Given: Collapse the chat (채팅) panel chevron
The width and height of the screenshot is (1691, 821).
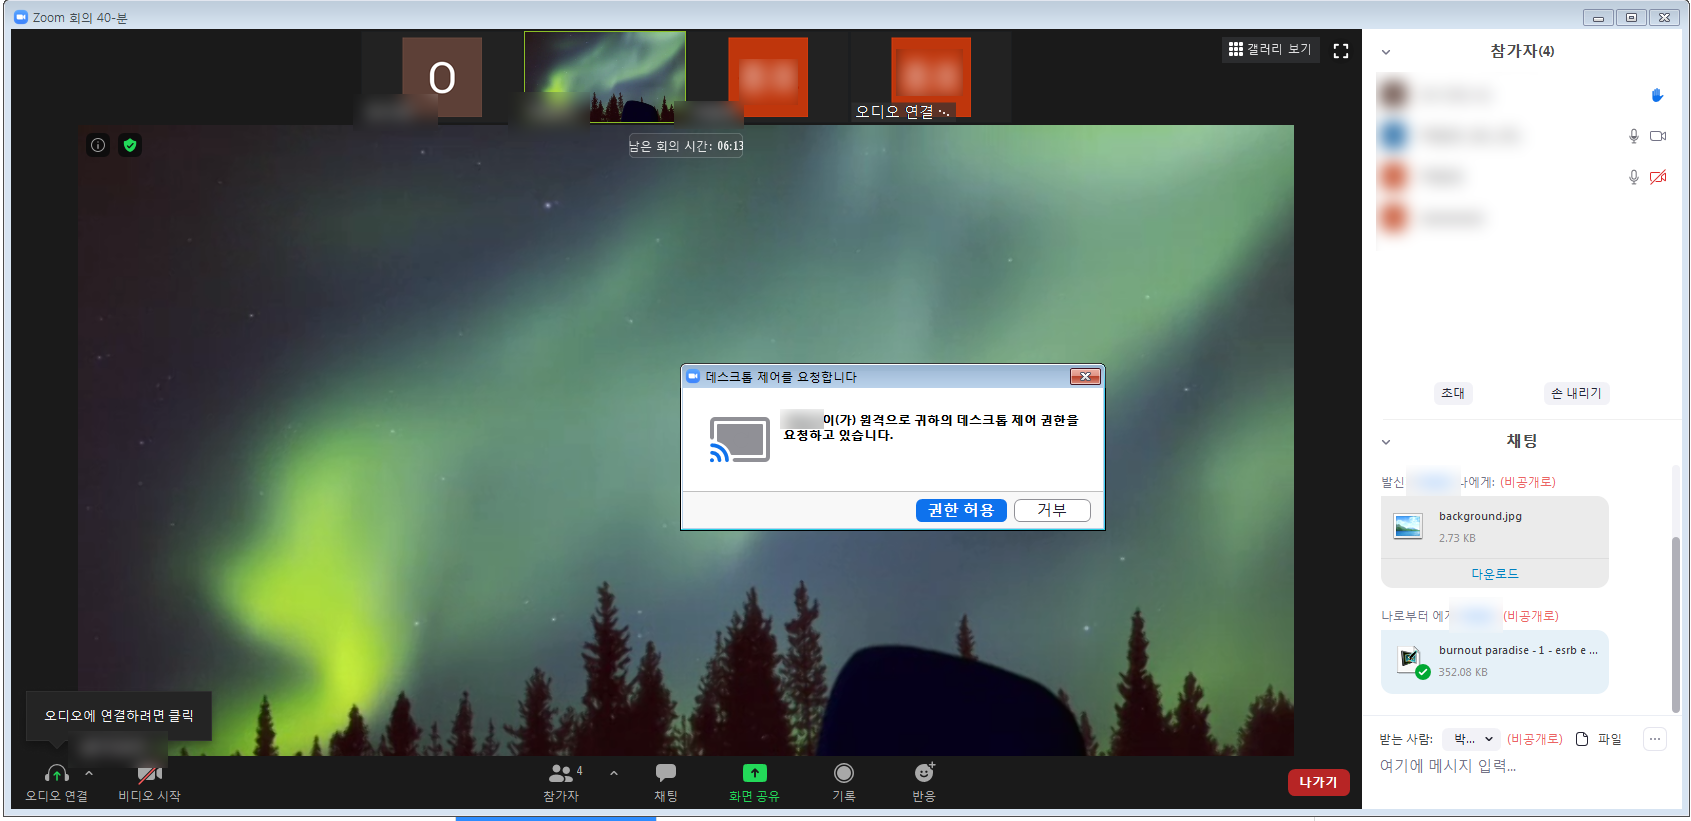Looking at the screenshot, I should click(x=1386, y=442).
